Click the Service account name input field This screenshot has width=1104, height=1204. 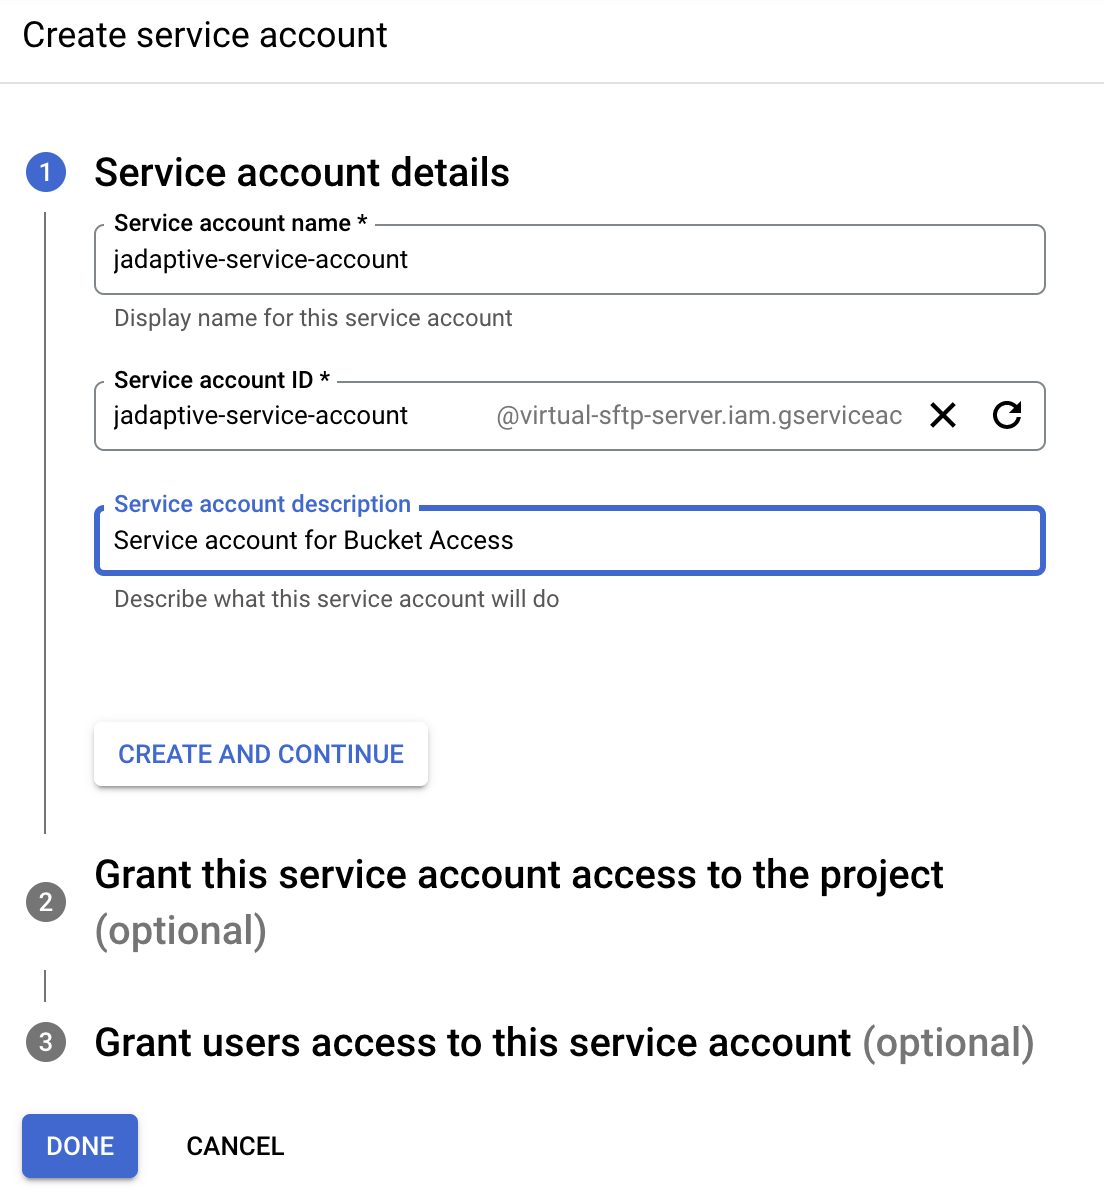click(570, 260)
